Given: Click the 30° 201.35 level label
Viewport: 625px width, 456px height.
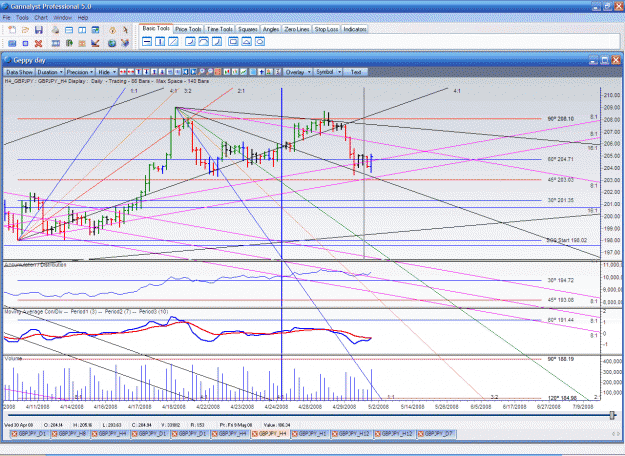Looking at the screenshot, I should point(560,200).
